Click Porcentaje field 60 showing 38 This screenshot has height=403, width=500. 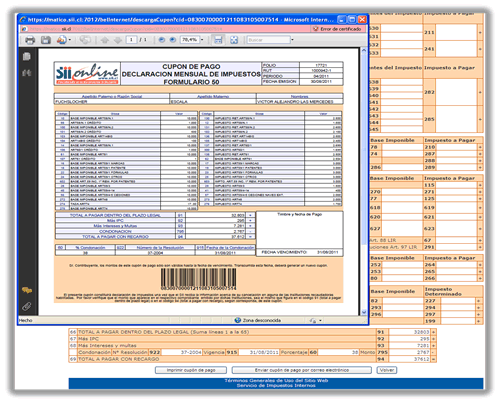(x=338, y=352)
